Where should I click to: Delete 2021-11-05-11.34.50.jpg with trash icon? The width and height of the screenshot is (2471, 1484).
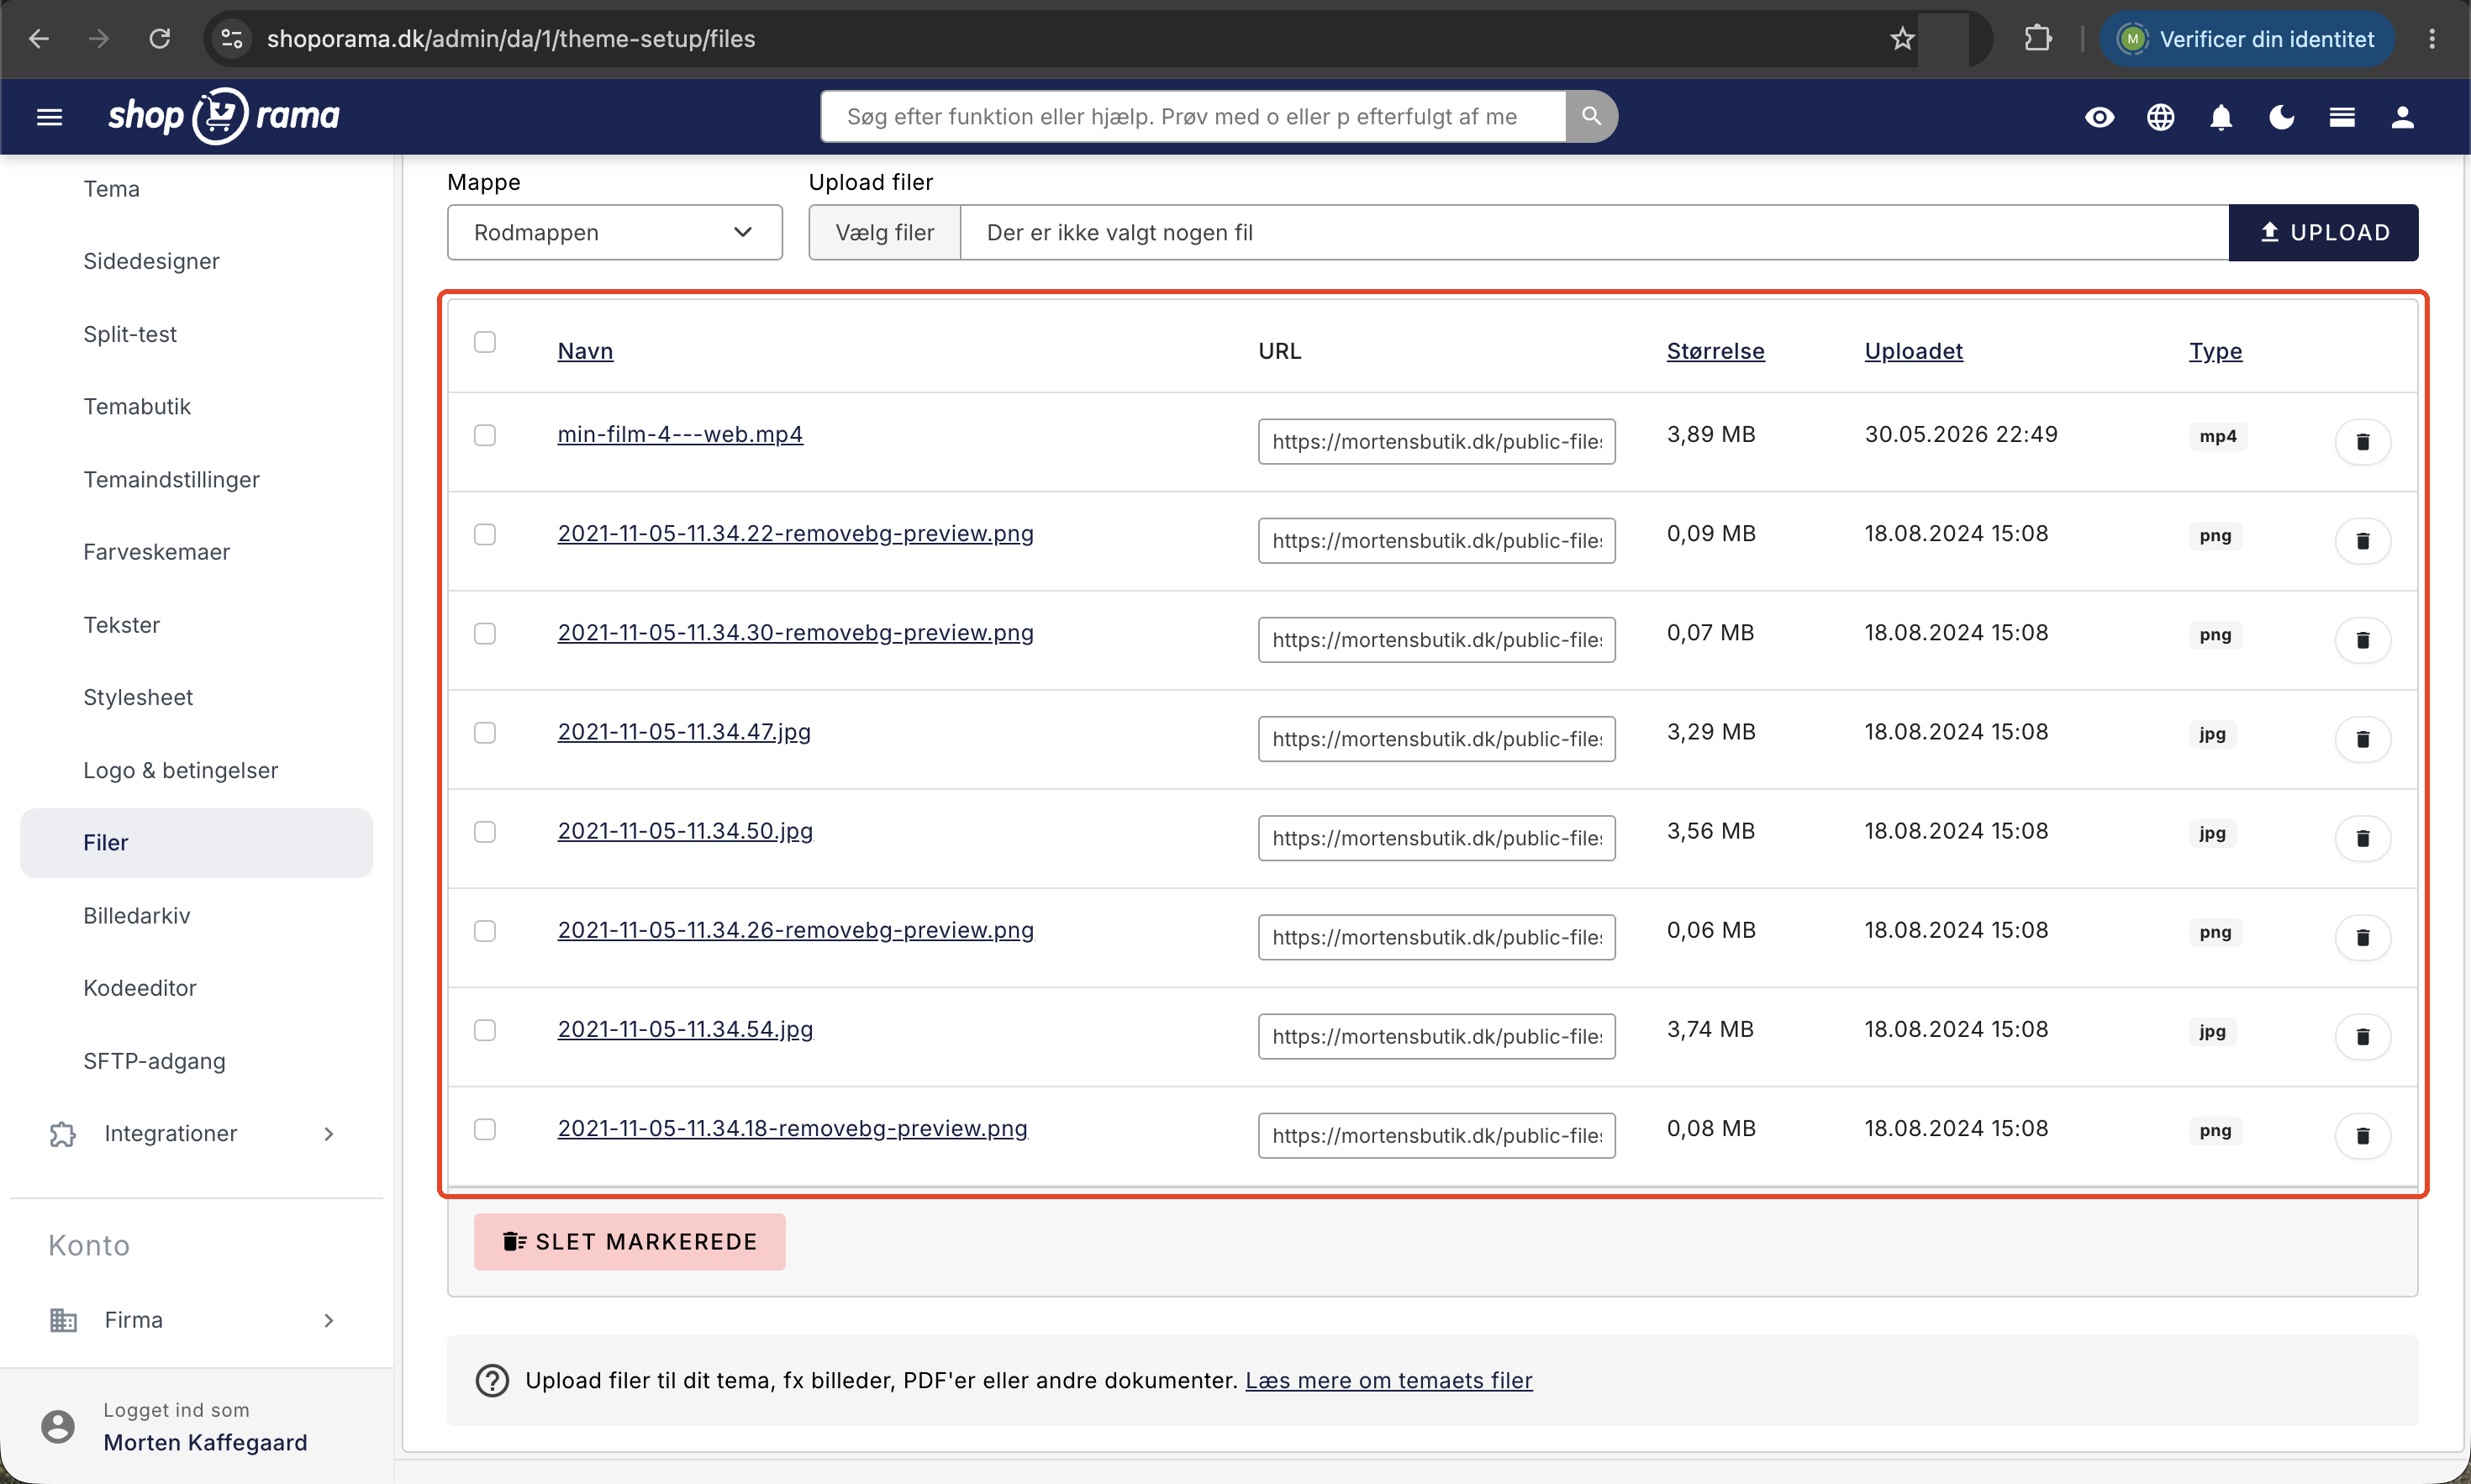pos(2362,837)
